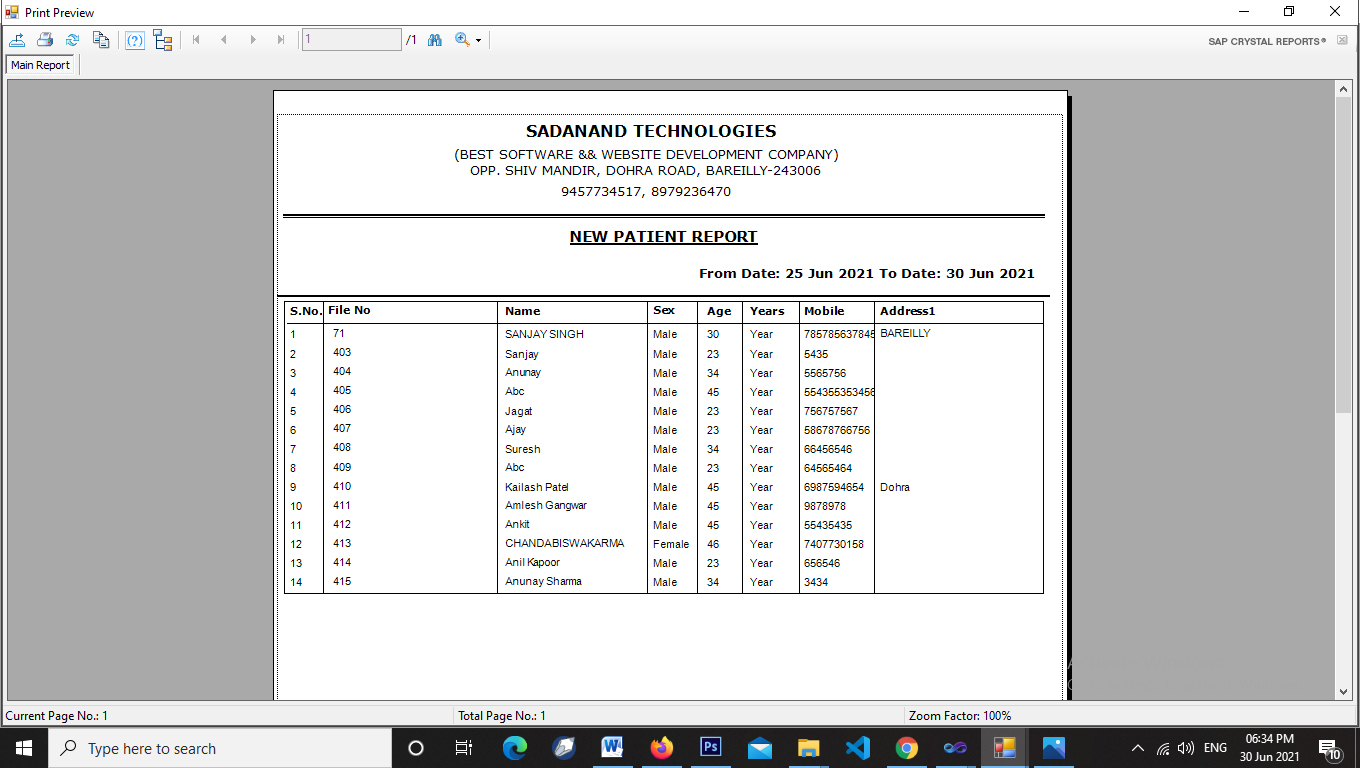Click the volume speaker tray icon
This screenshot has width=1360, height=768.
coord(1186,748)
